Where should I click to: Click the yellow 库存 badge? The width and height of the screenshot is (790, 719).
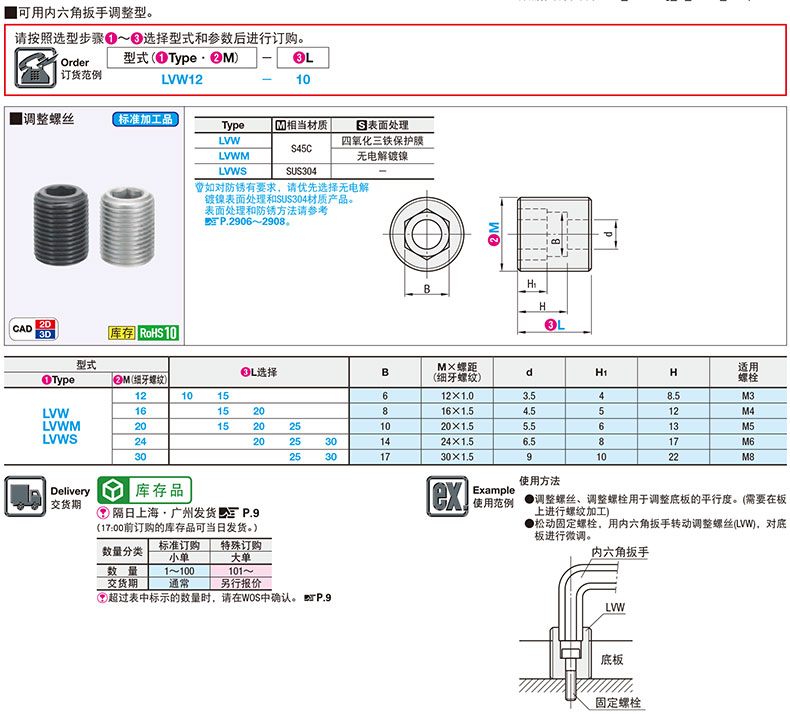click(x=120, y=332)
